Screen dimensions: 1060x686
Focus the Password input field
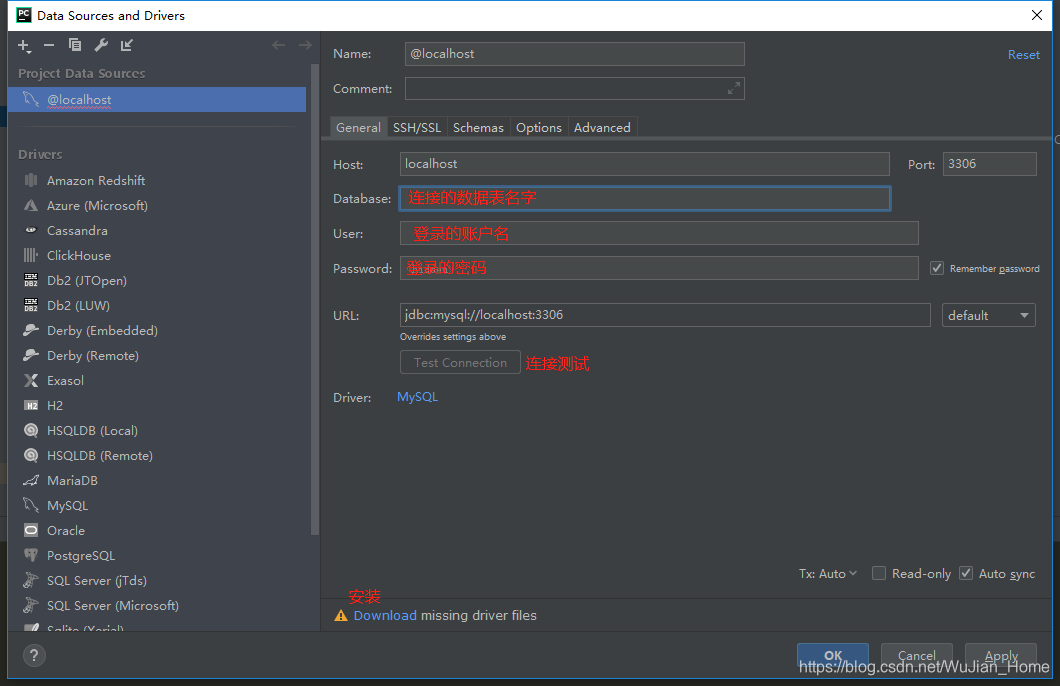tap(659, 268)
